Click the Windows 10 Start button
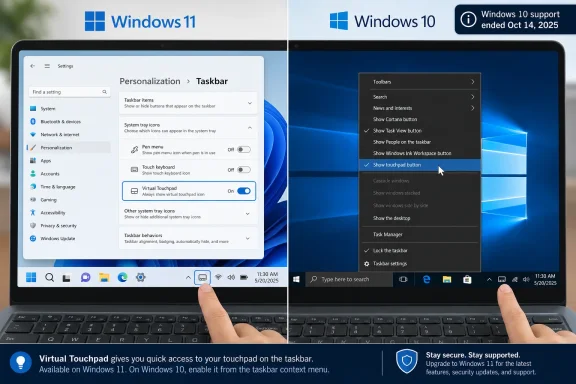 click(x=296, y=280)
